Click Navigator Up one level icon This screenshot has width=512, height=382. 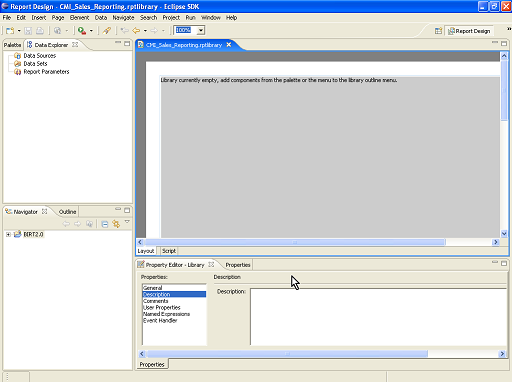click(89, 224)
